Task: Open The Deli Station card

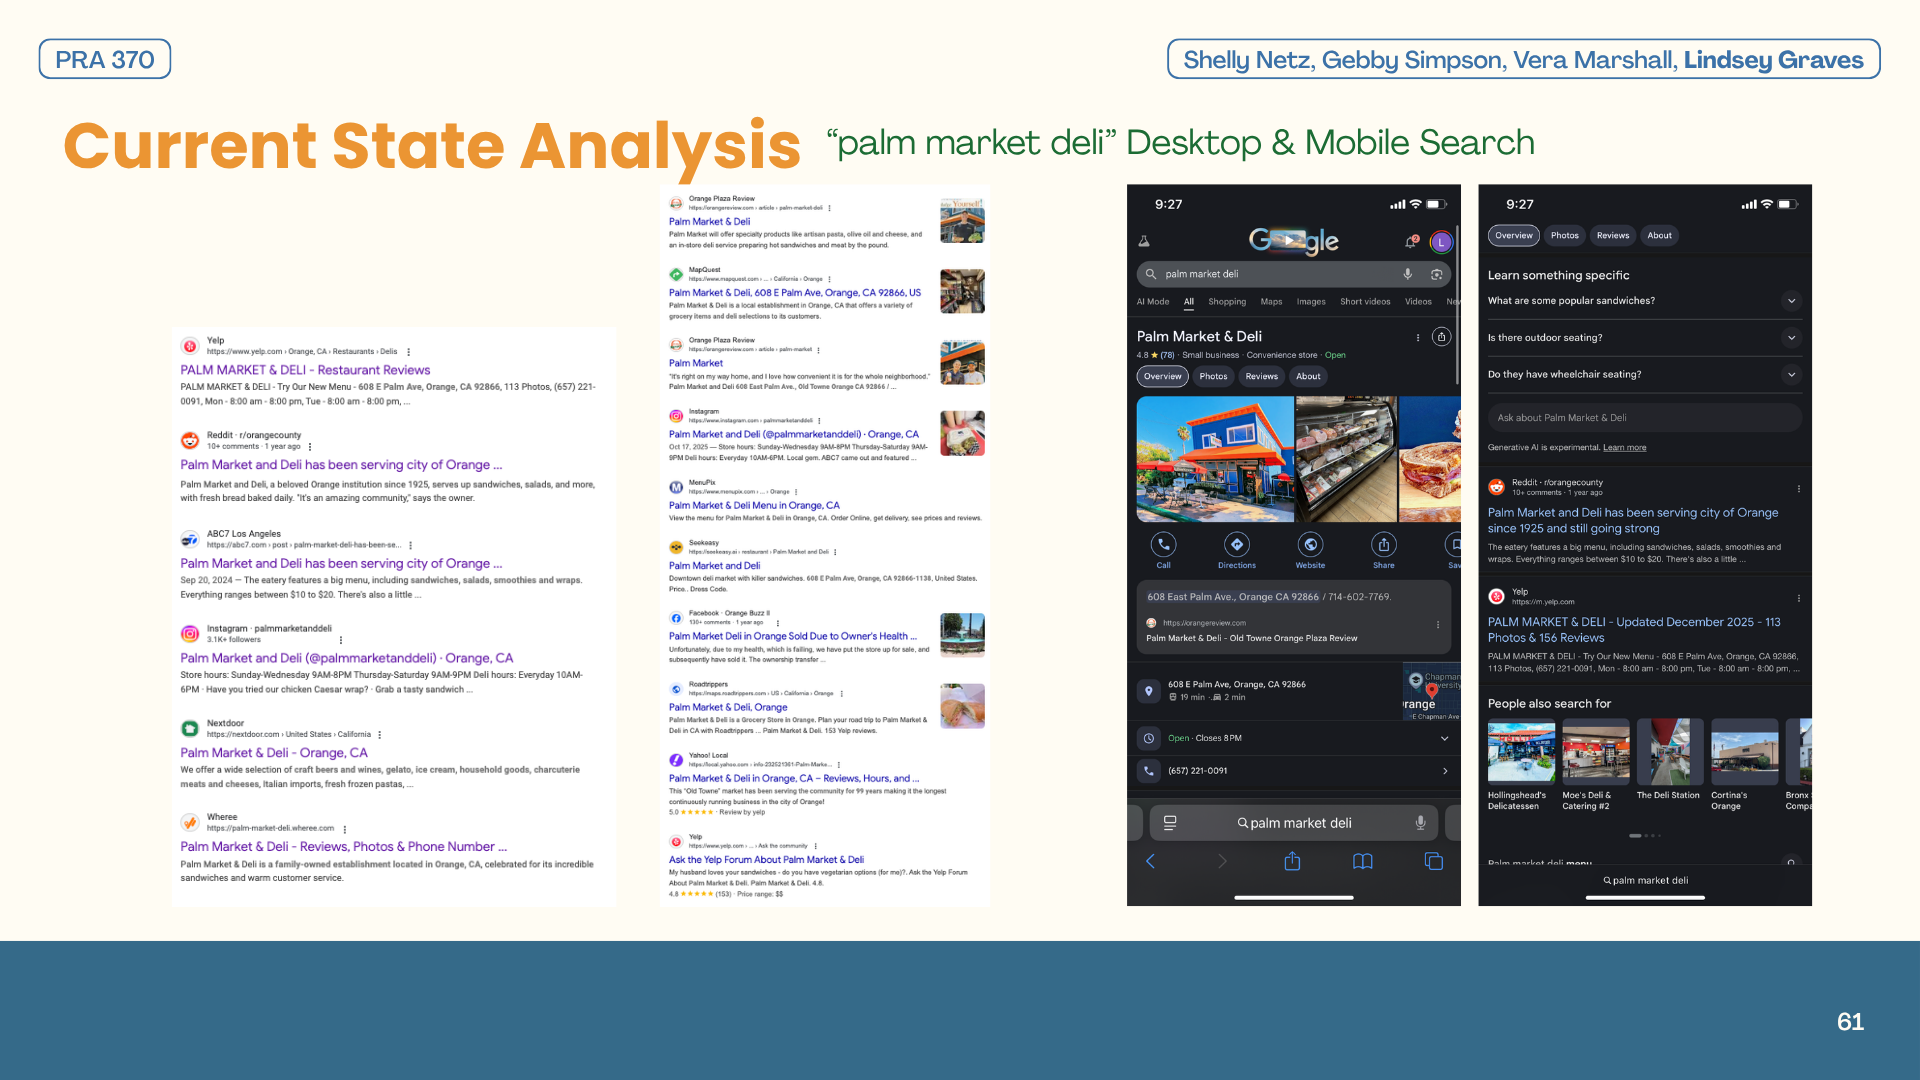Action: click(x=1670, y=760)
